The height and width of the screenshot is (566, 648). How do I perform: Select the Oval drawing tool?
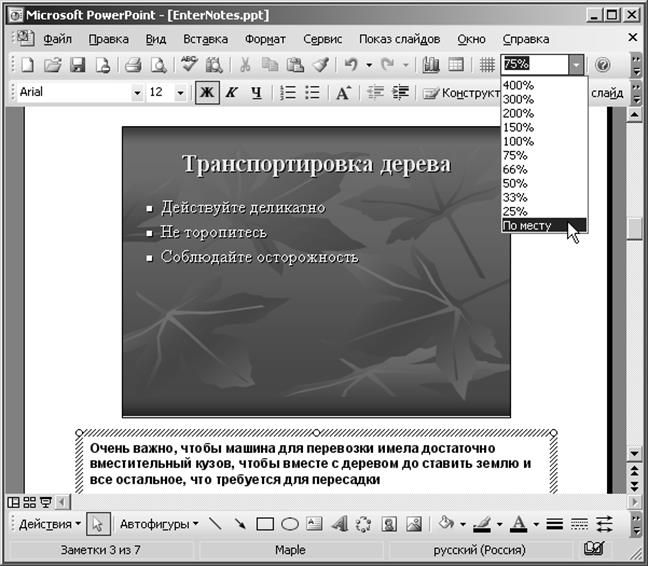(x=289, y=523)
